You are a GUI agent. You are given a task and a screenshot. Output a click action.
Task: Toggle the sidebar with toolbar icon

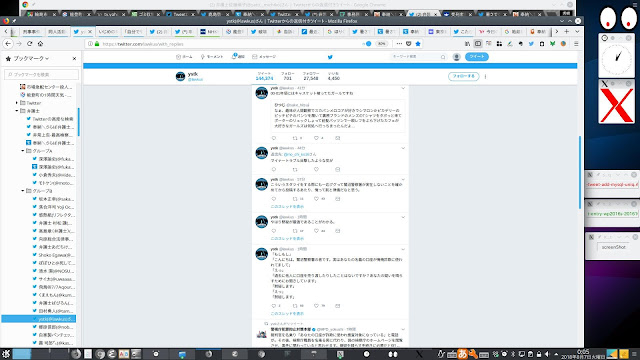coord(478,44)
